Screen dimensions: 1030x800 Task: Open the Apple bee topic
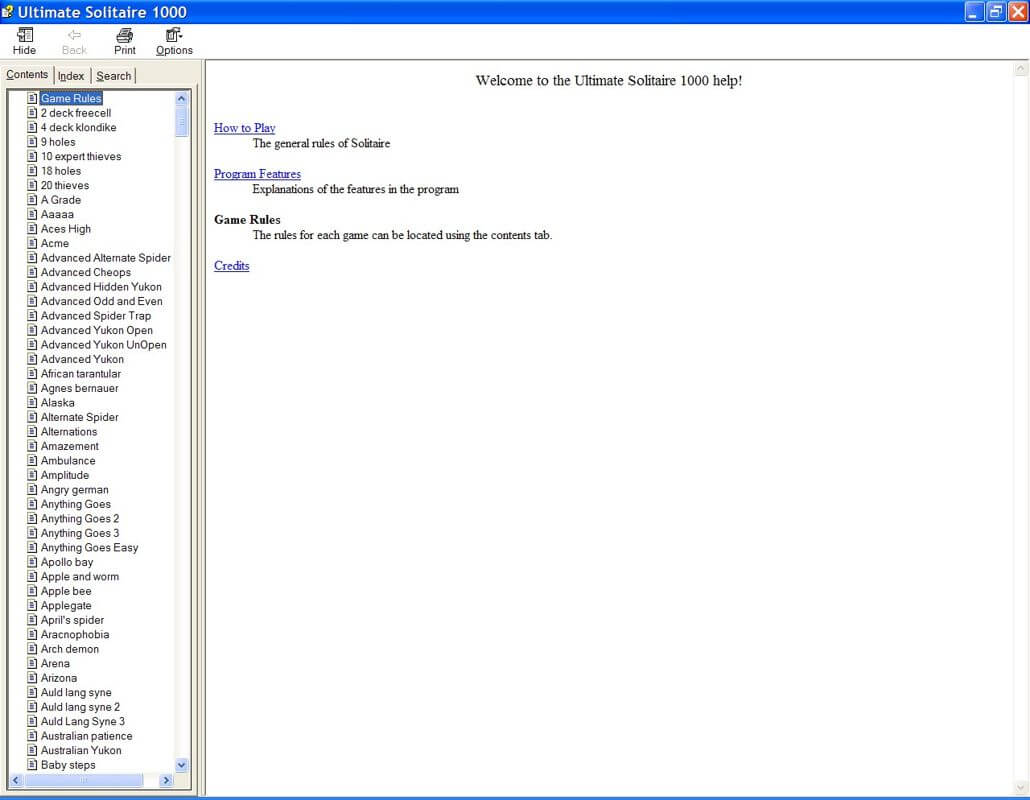[66, 590]
